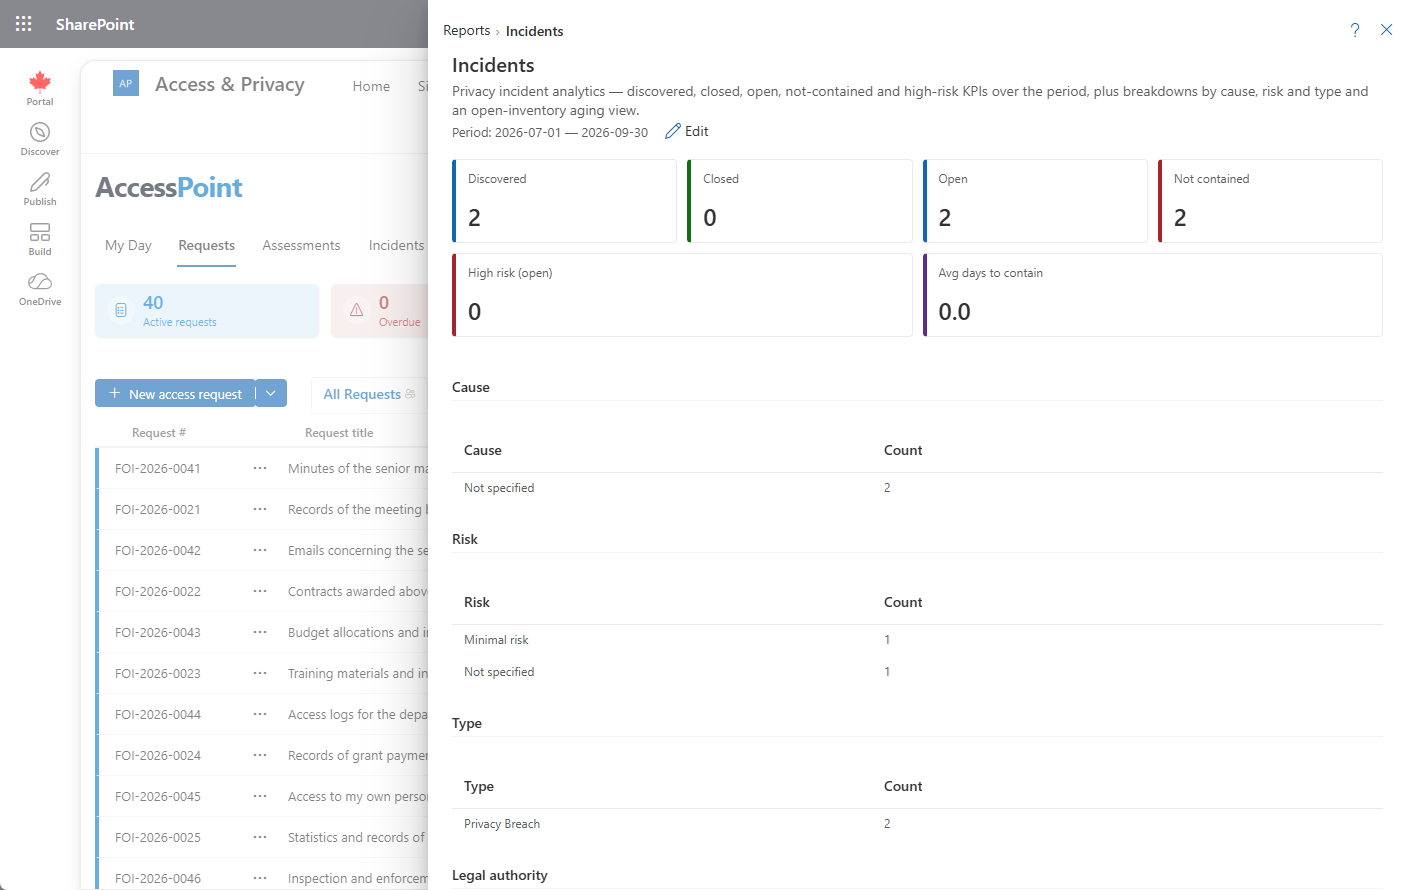Select the FOI-2026-0041 request number
Image resolution: width=1406 pixels, height=890 pixels.
158,468
